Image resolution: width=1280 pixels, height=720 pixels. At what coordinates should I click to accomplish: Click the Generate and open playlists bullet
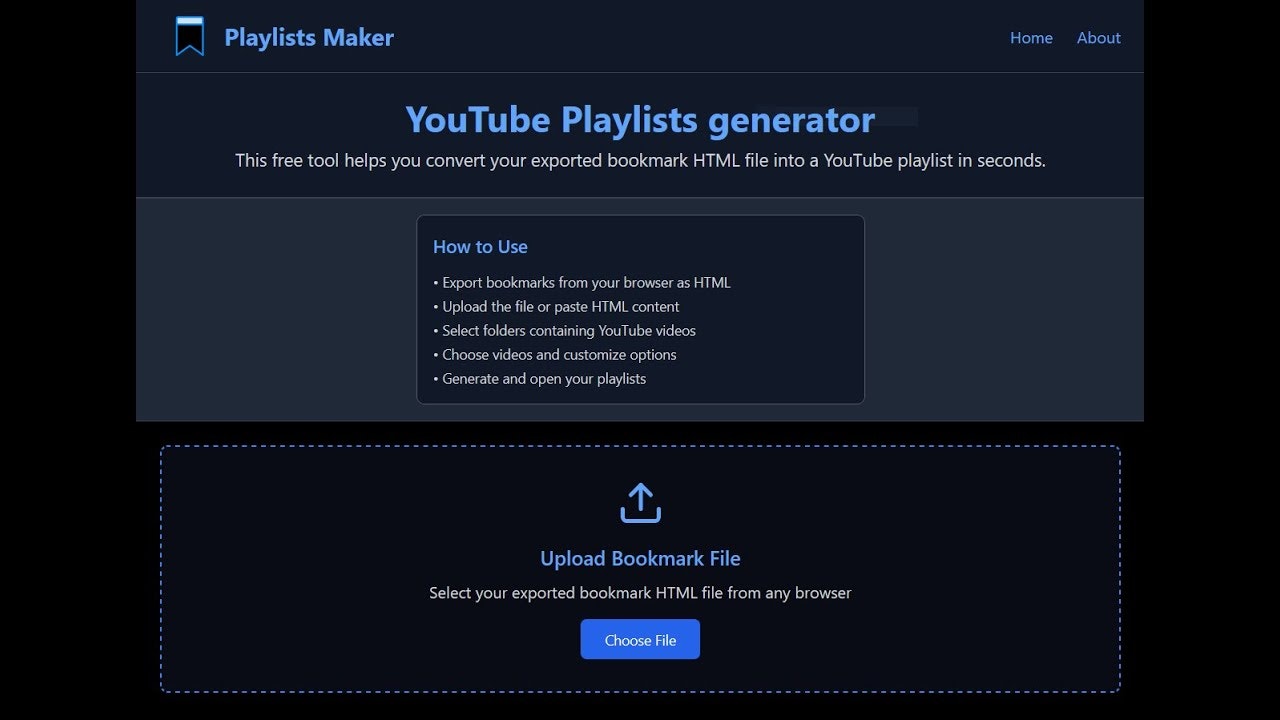point(540,378)
